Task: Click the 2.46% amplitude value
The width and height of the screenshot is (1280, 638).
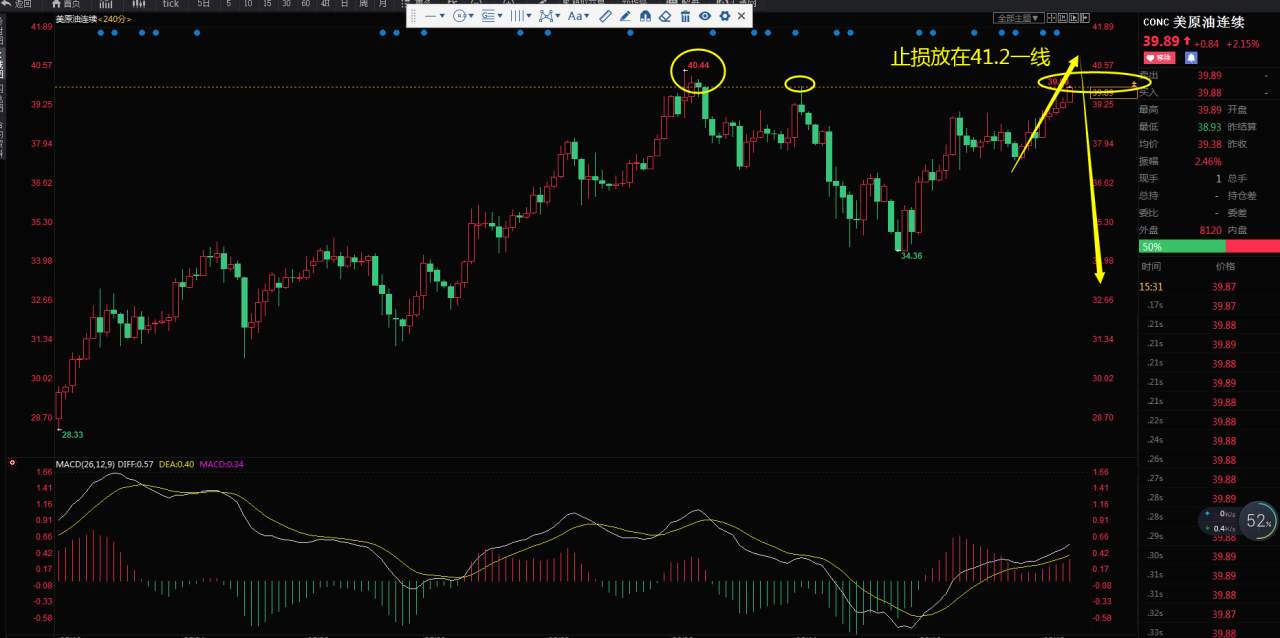Action: pos(1208,161)
